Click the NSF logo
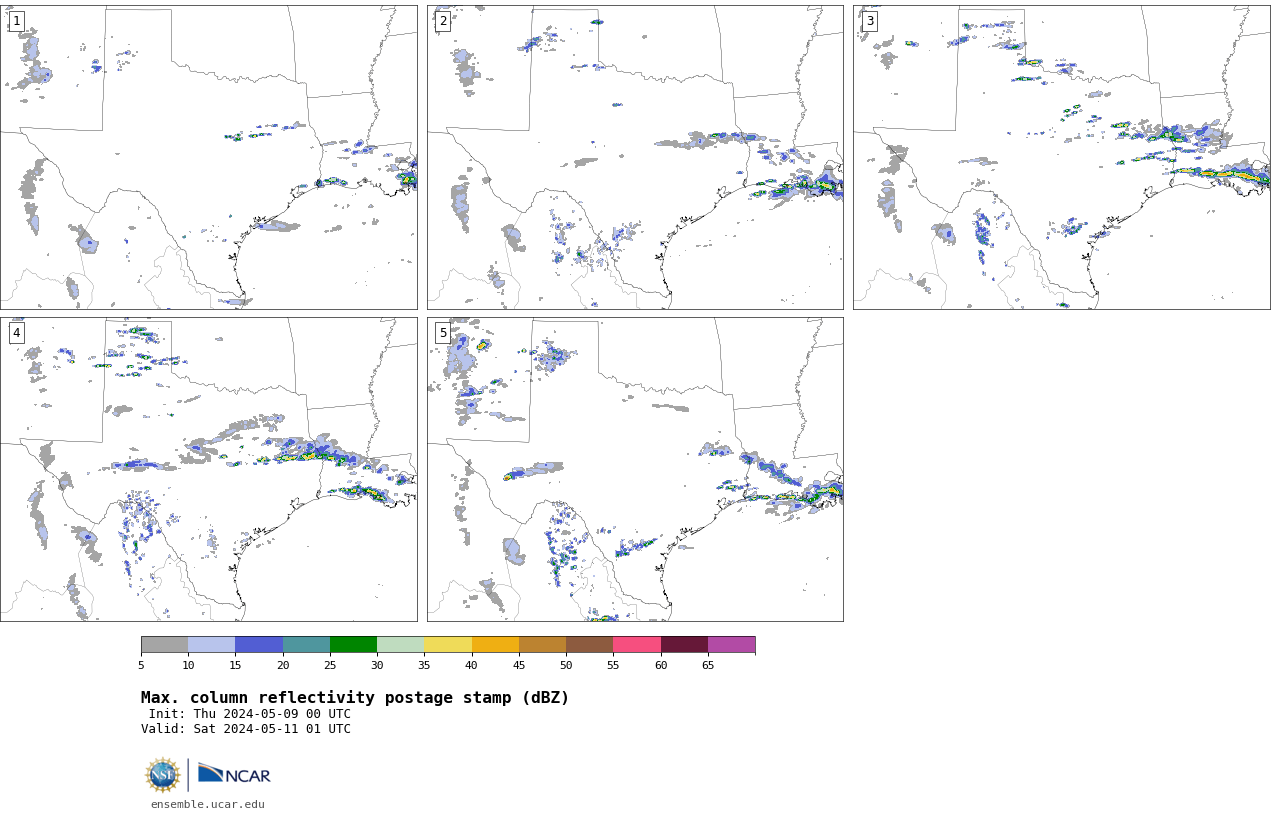Screen dimensions: 1280x815 [x=163, y=775]
